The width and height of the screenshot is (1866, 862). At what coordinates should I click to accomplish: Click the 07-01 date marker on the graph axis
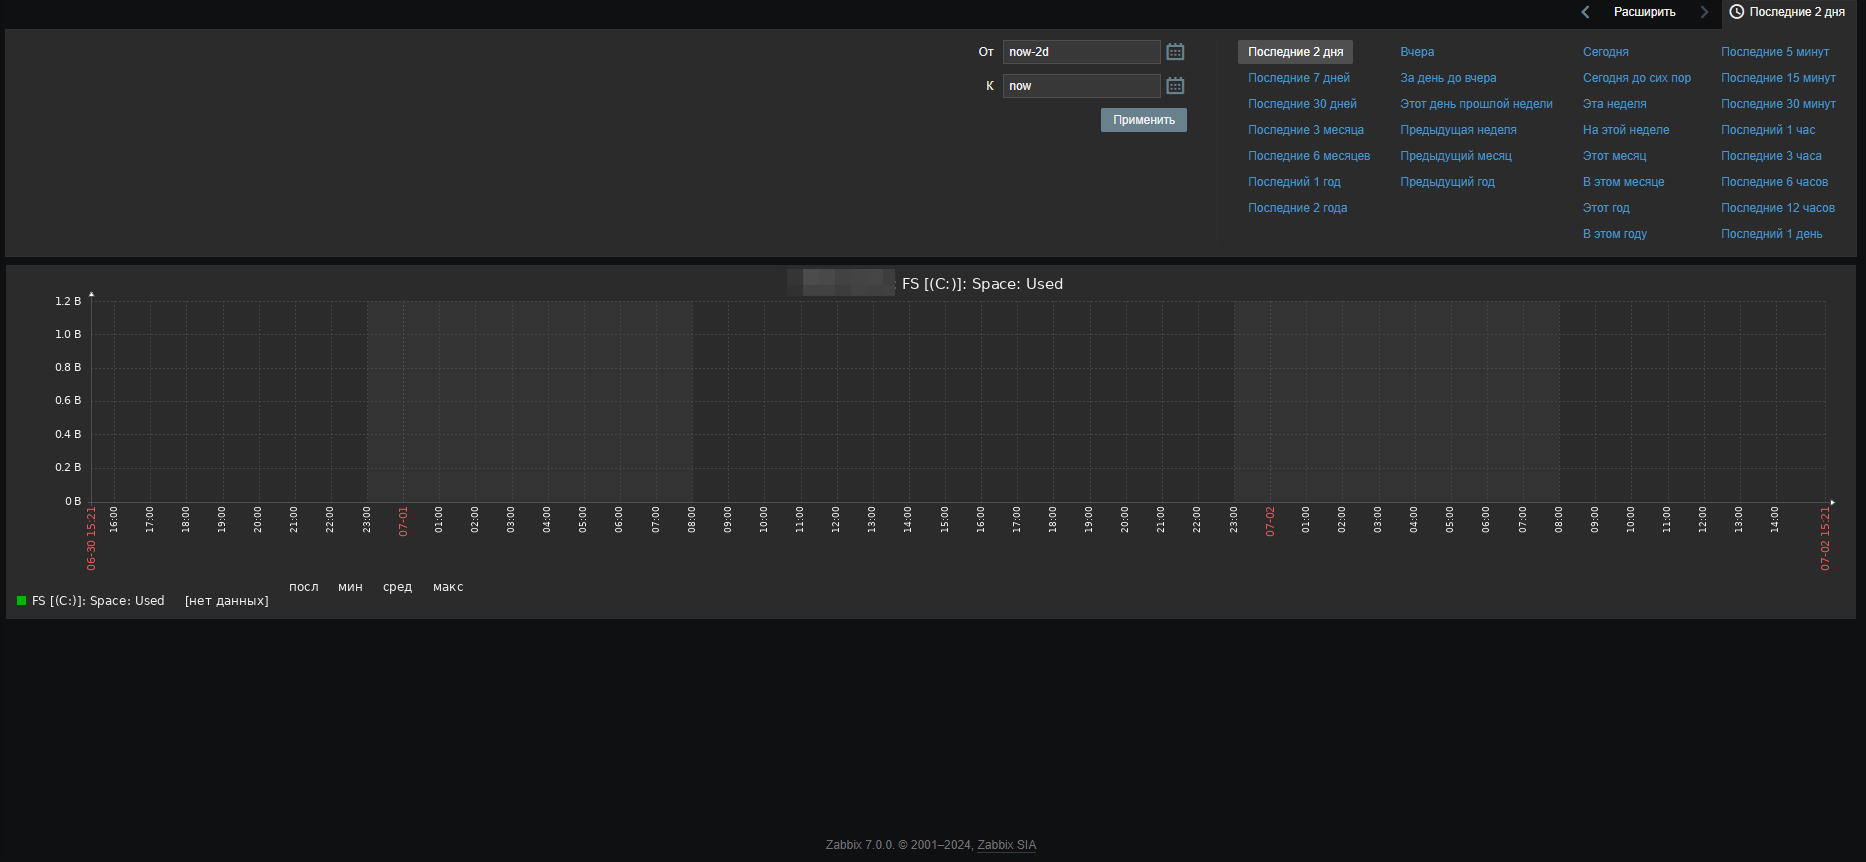point(404,522)
